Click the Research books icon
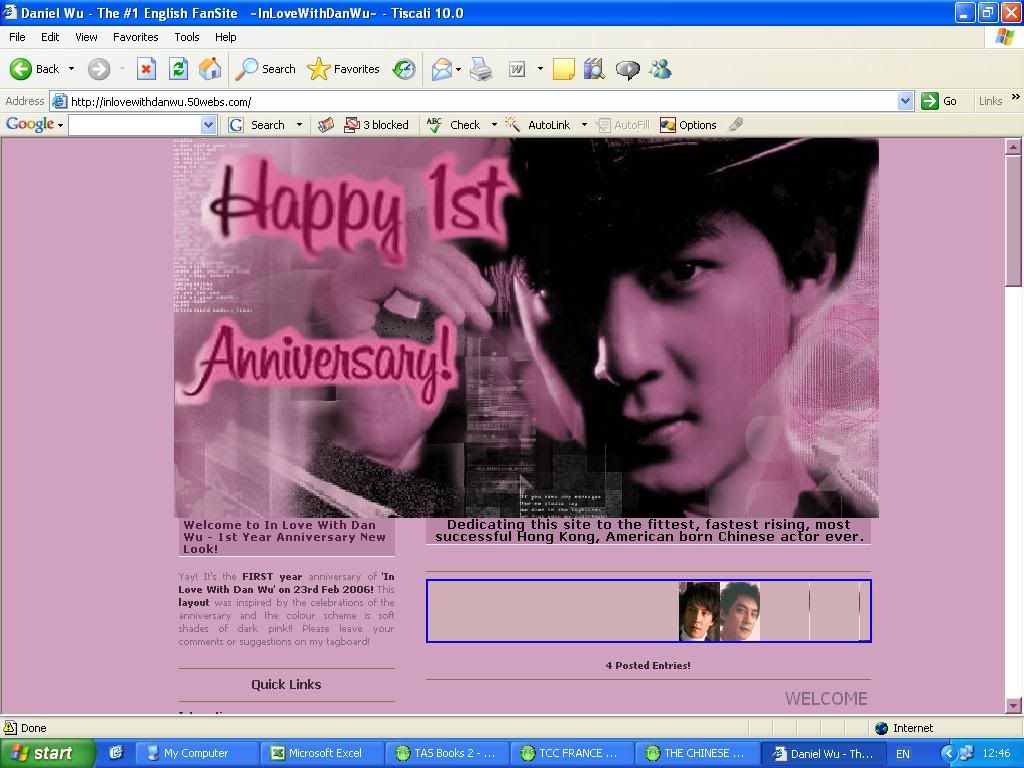This screenshot has width=1024, height=768. tap(594, 69)
